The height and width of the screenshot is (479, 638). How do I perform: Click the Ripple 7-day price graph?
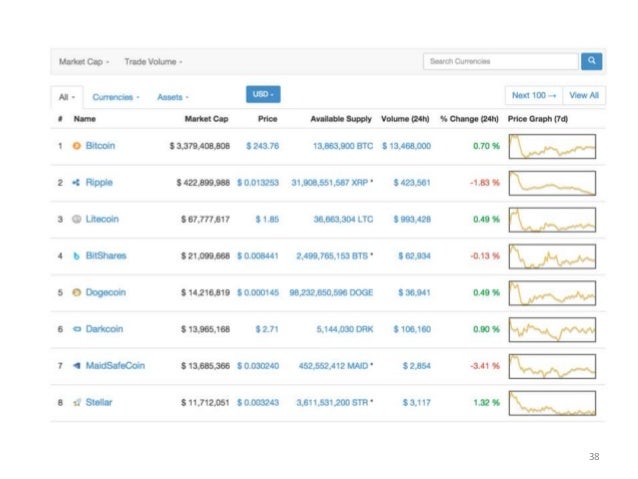click(x=552, y=183)
